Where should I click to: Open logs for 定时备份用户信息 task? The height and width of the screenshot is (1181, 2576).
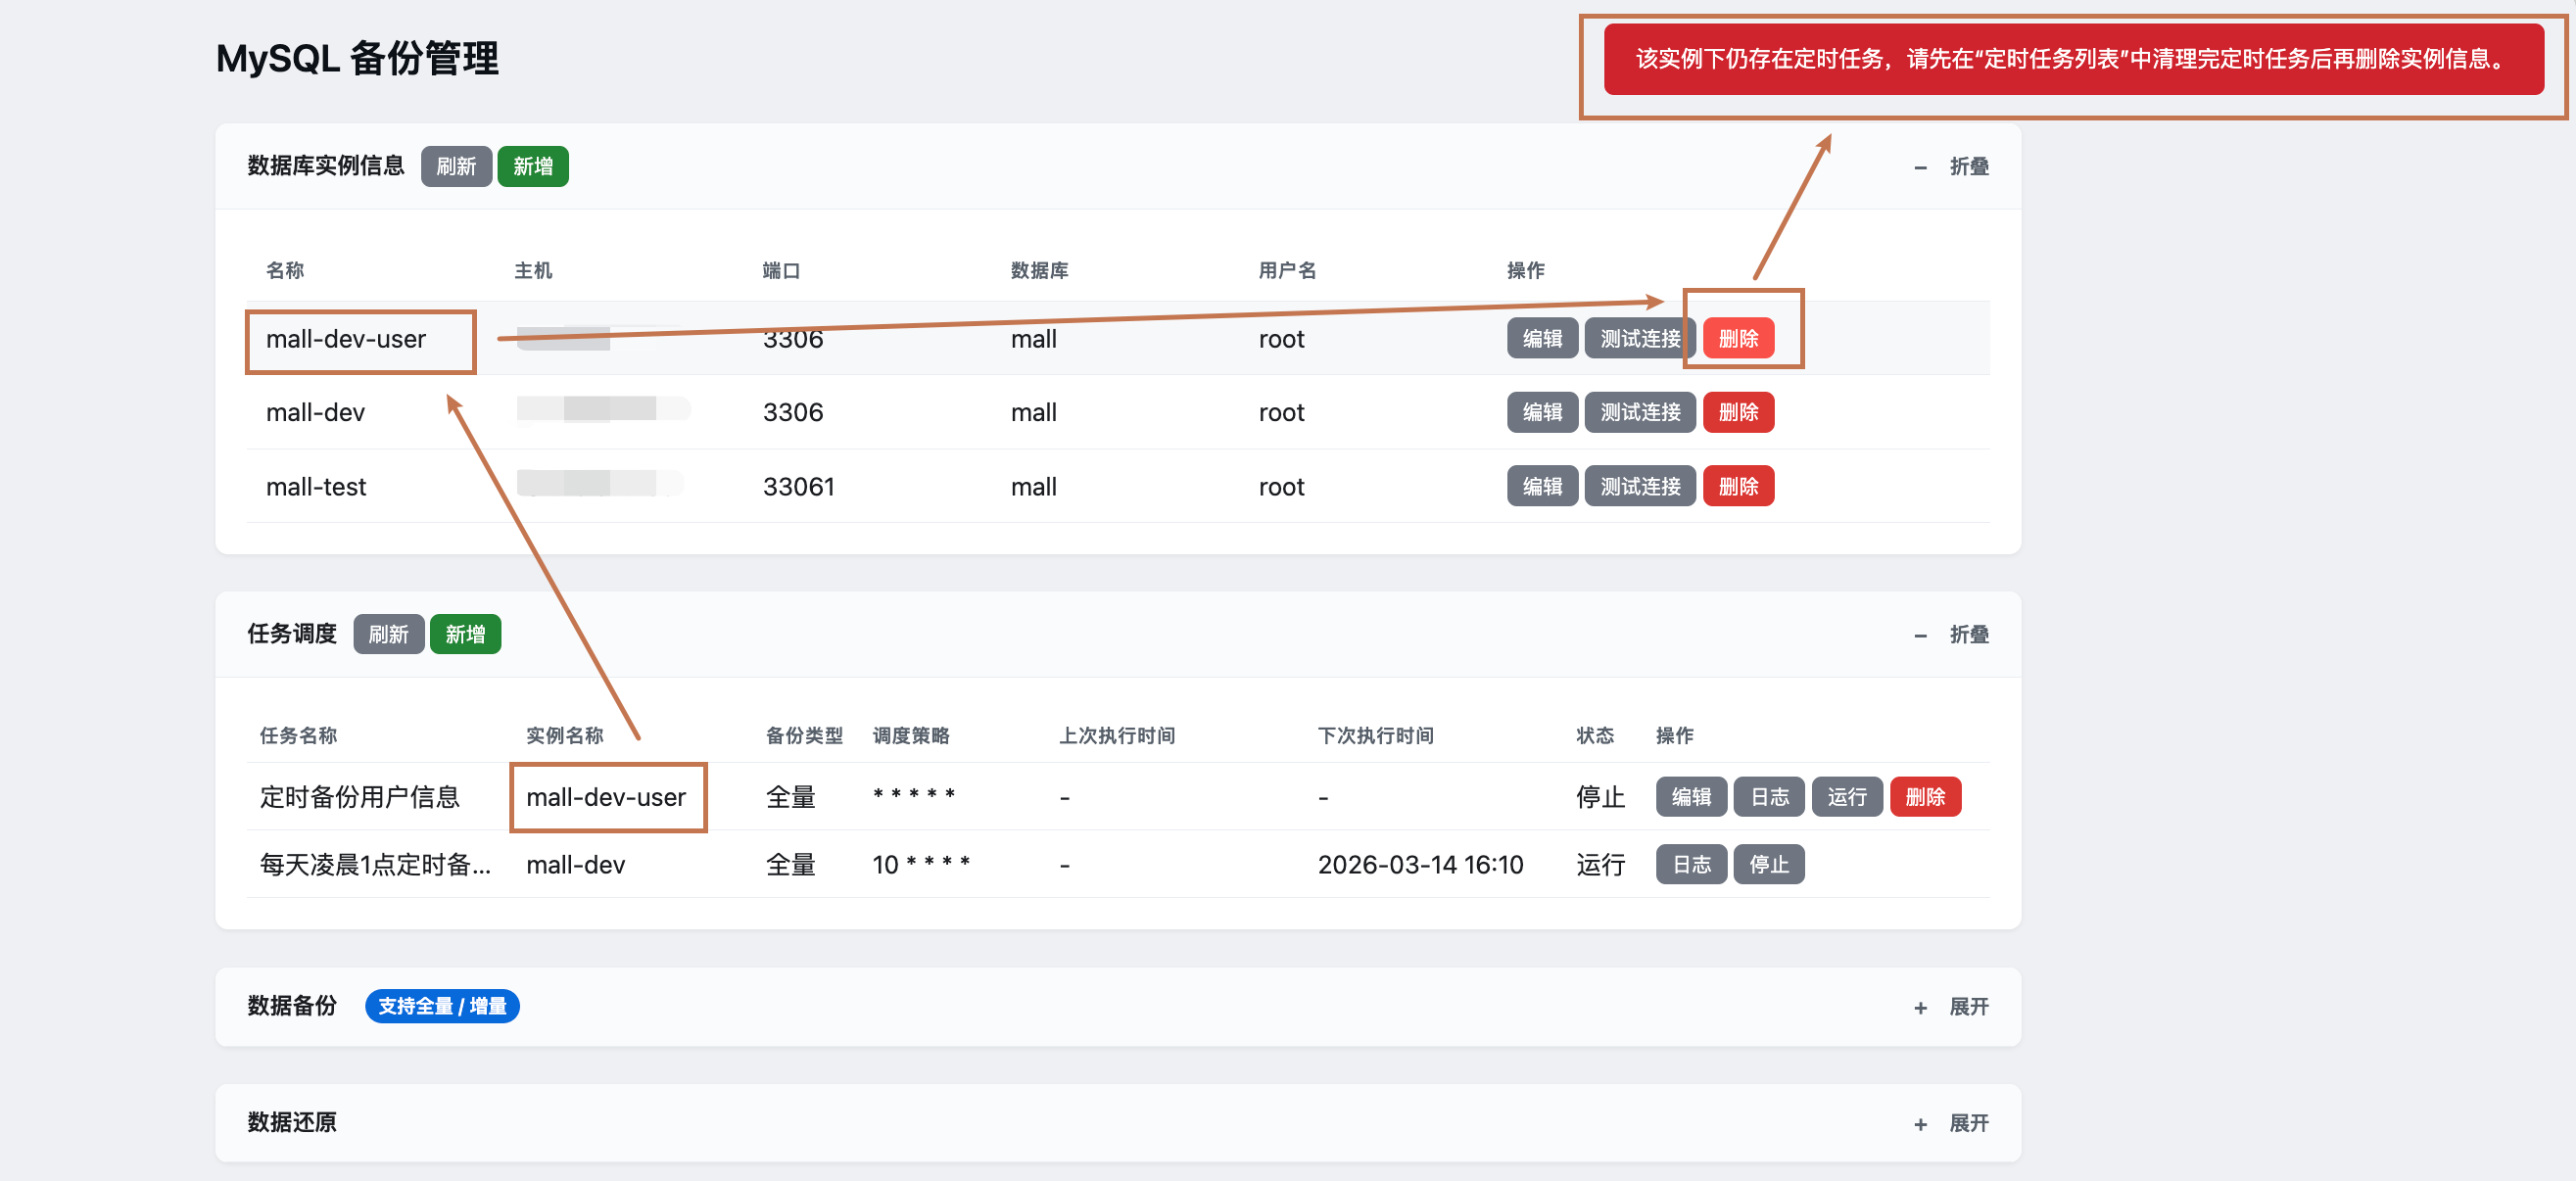click(x=1768, y=797)
